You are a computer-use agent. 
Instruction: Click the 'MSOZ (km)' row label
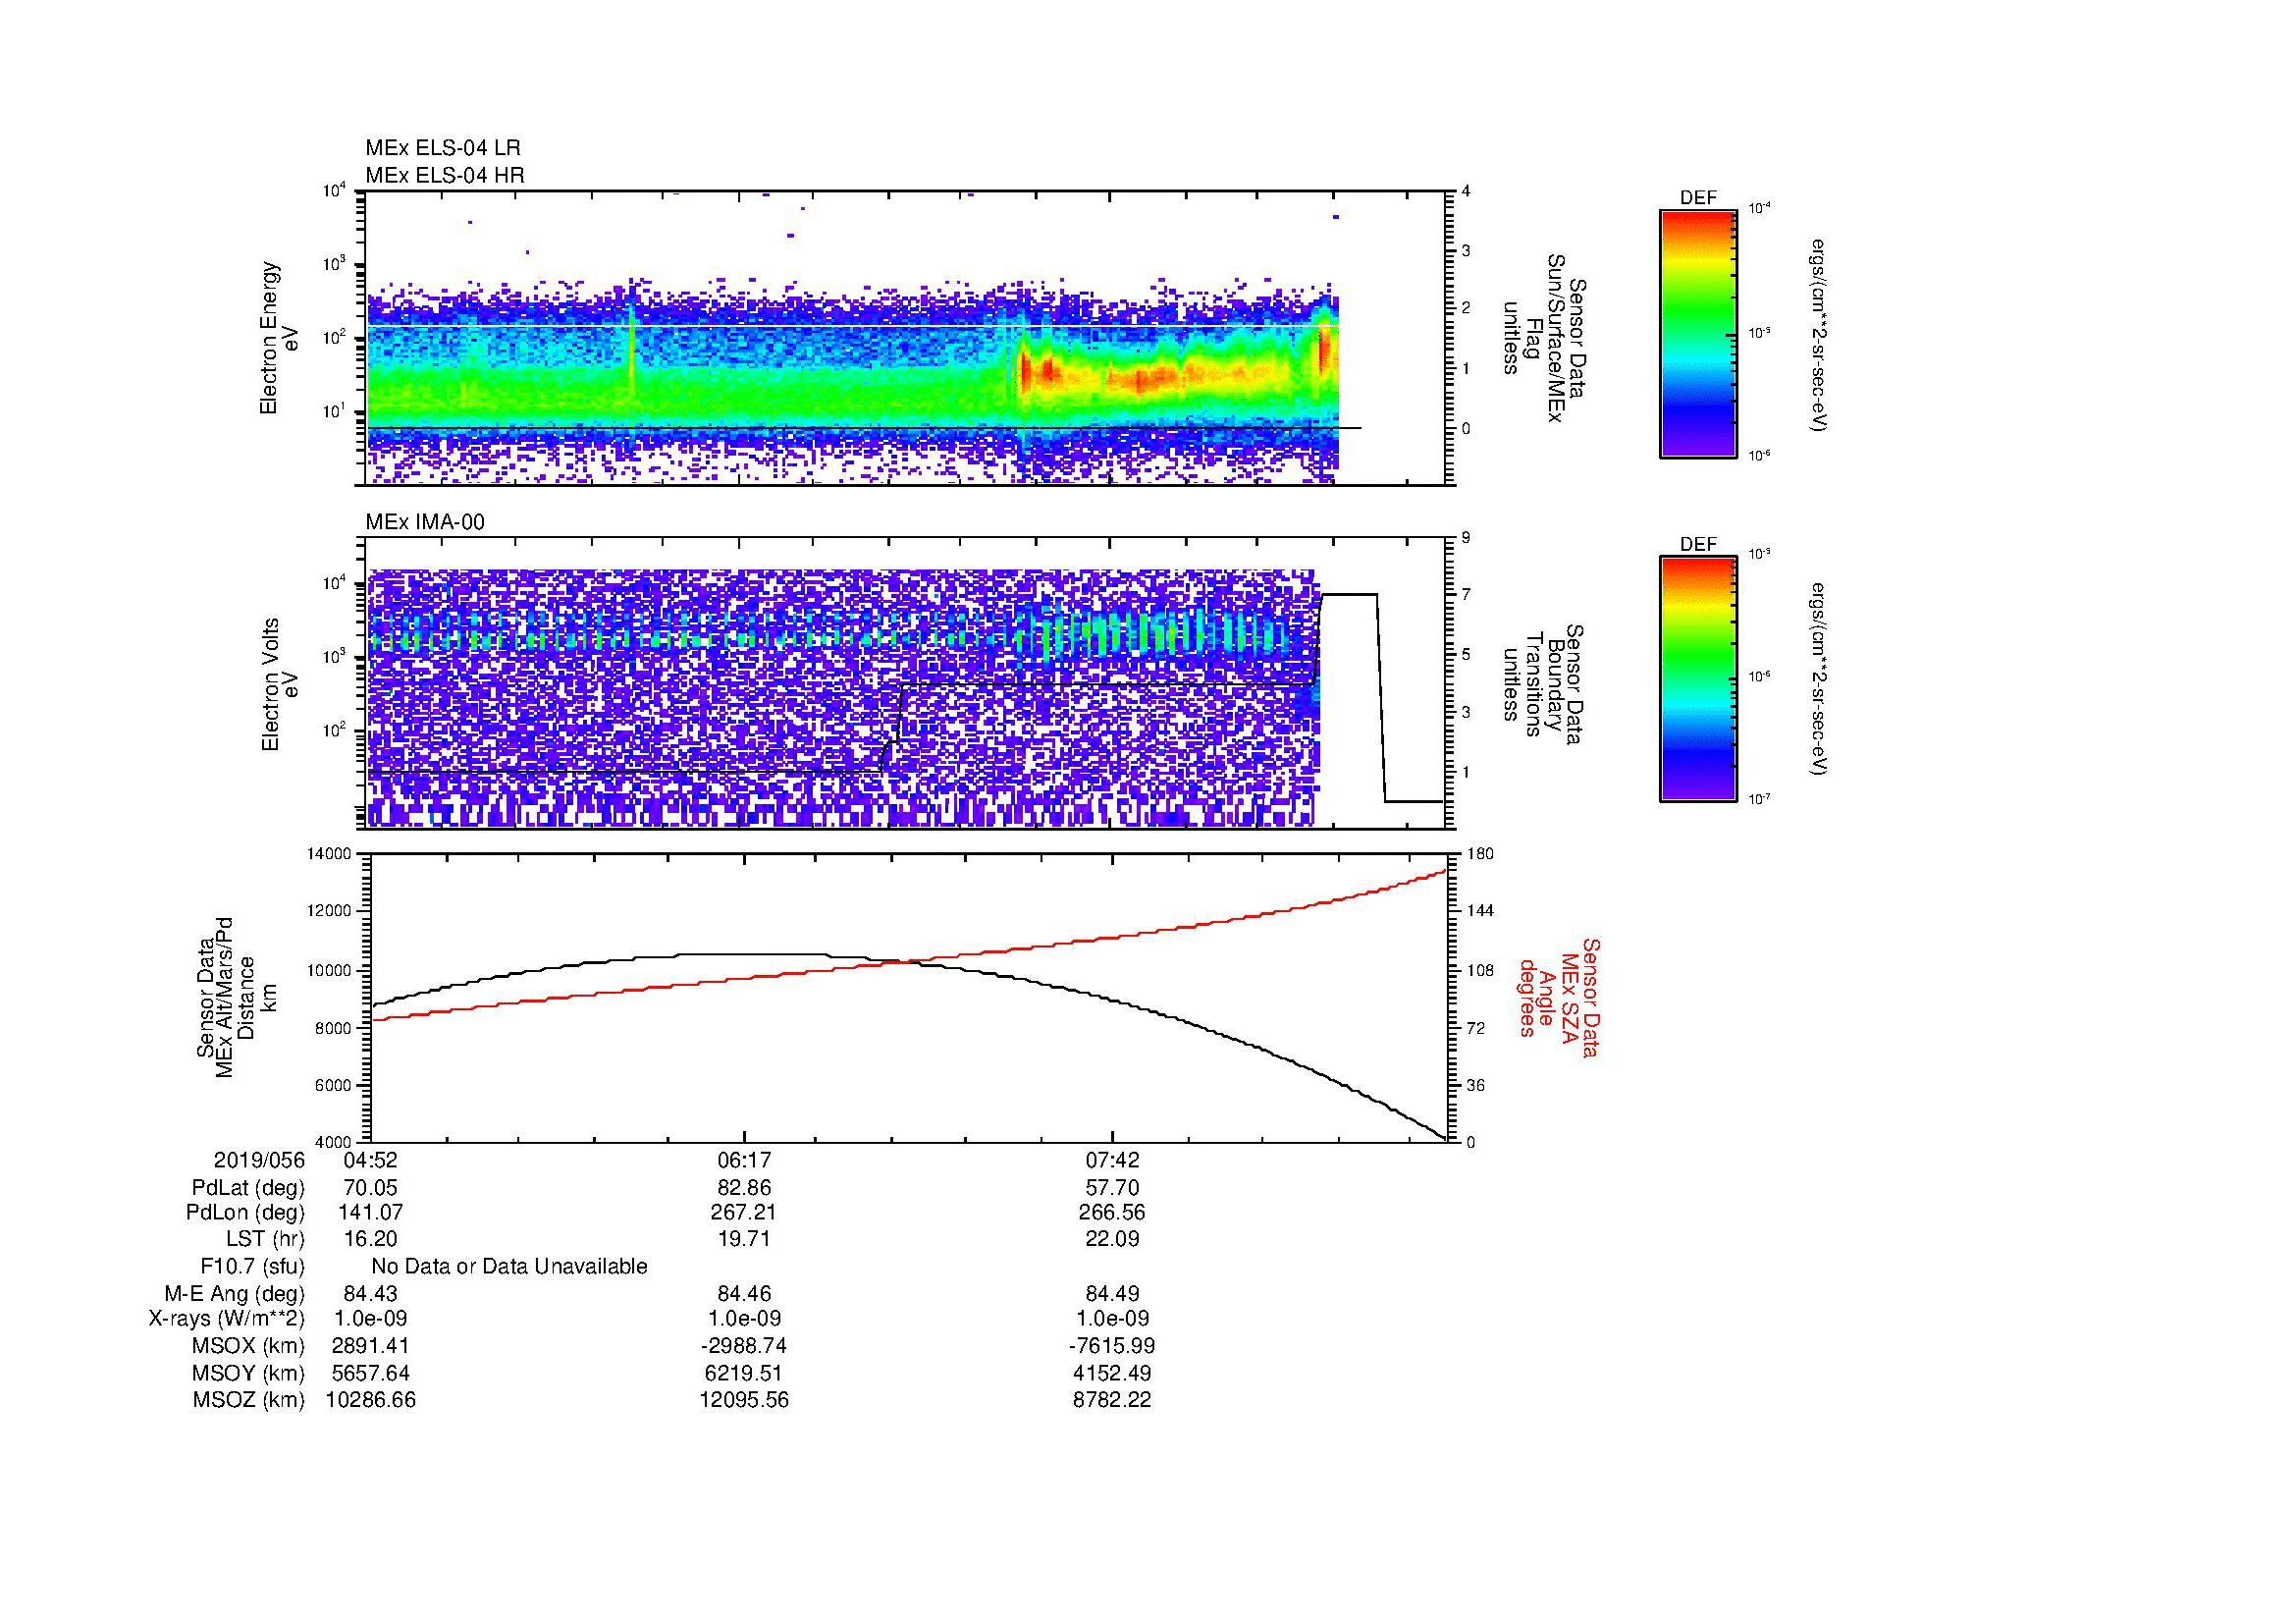coord(248,1400)
